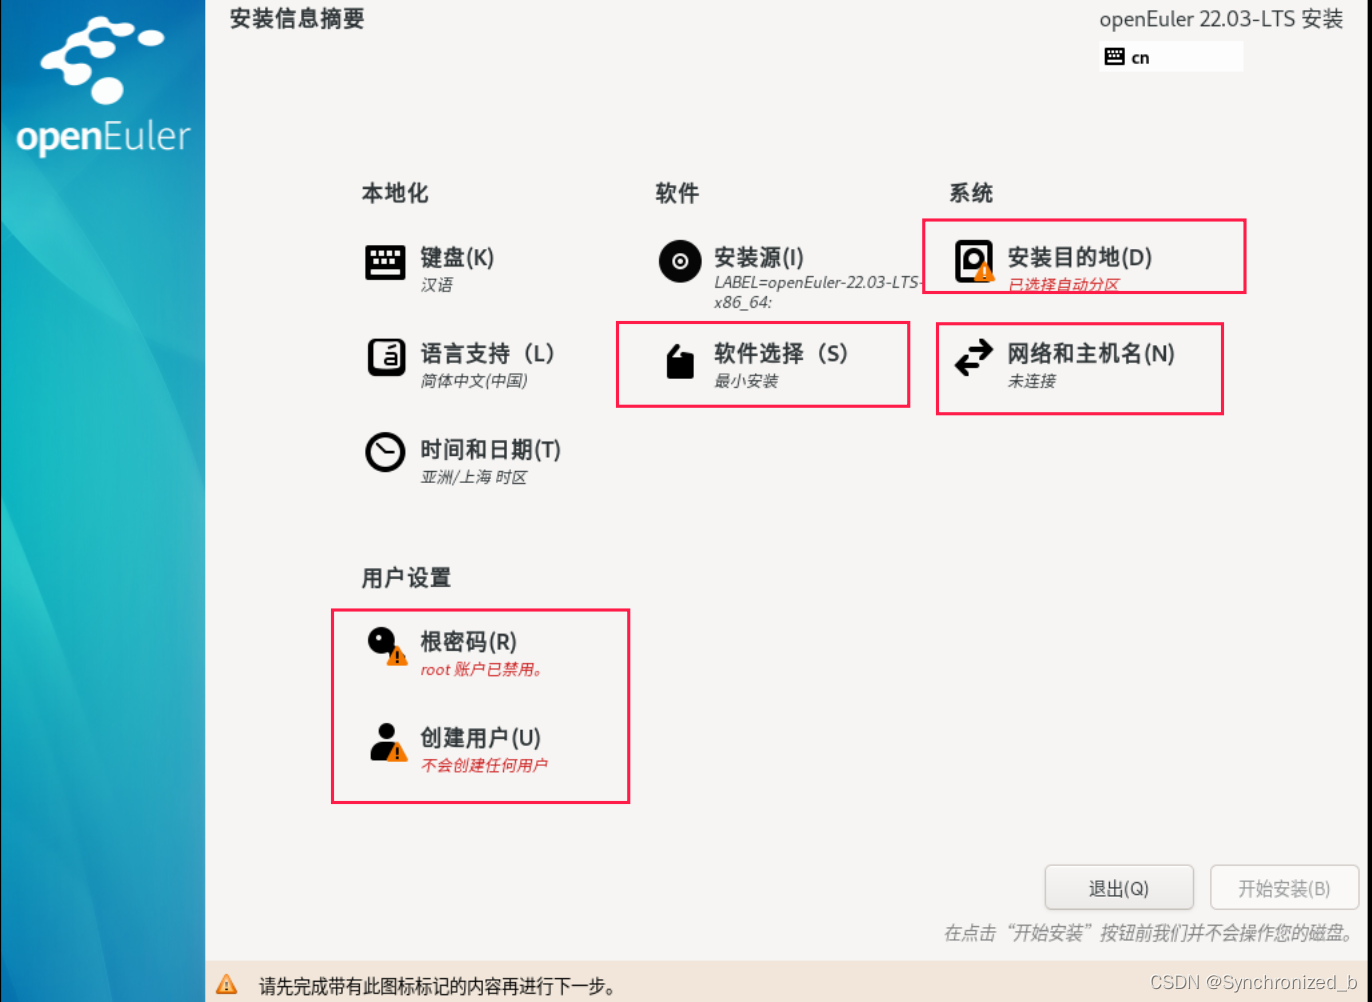Viewport: 1372px width, 1002px height.
Task: Open 安装目的地(D) configuration
Action: coord(1080,257)
